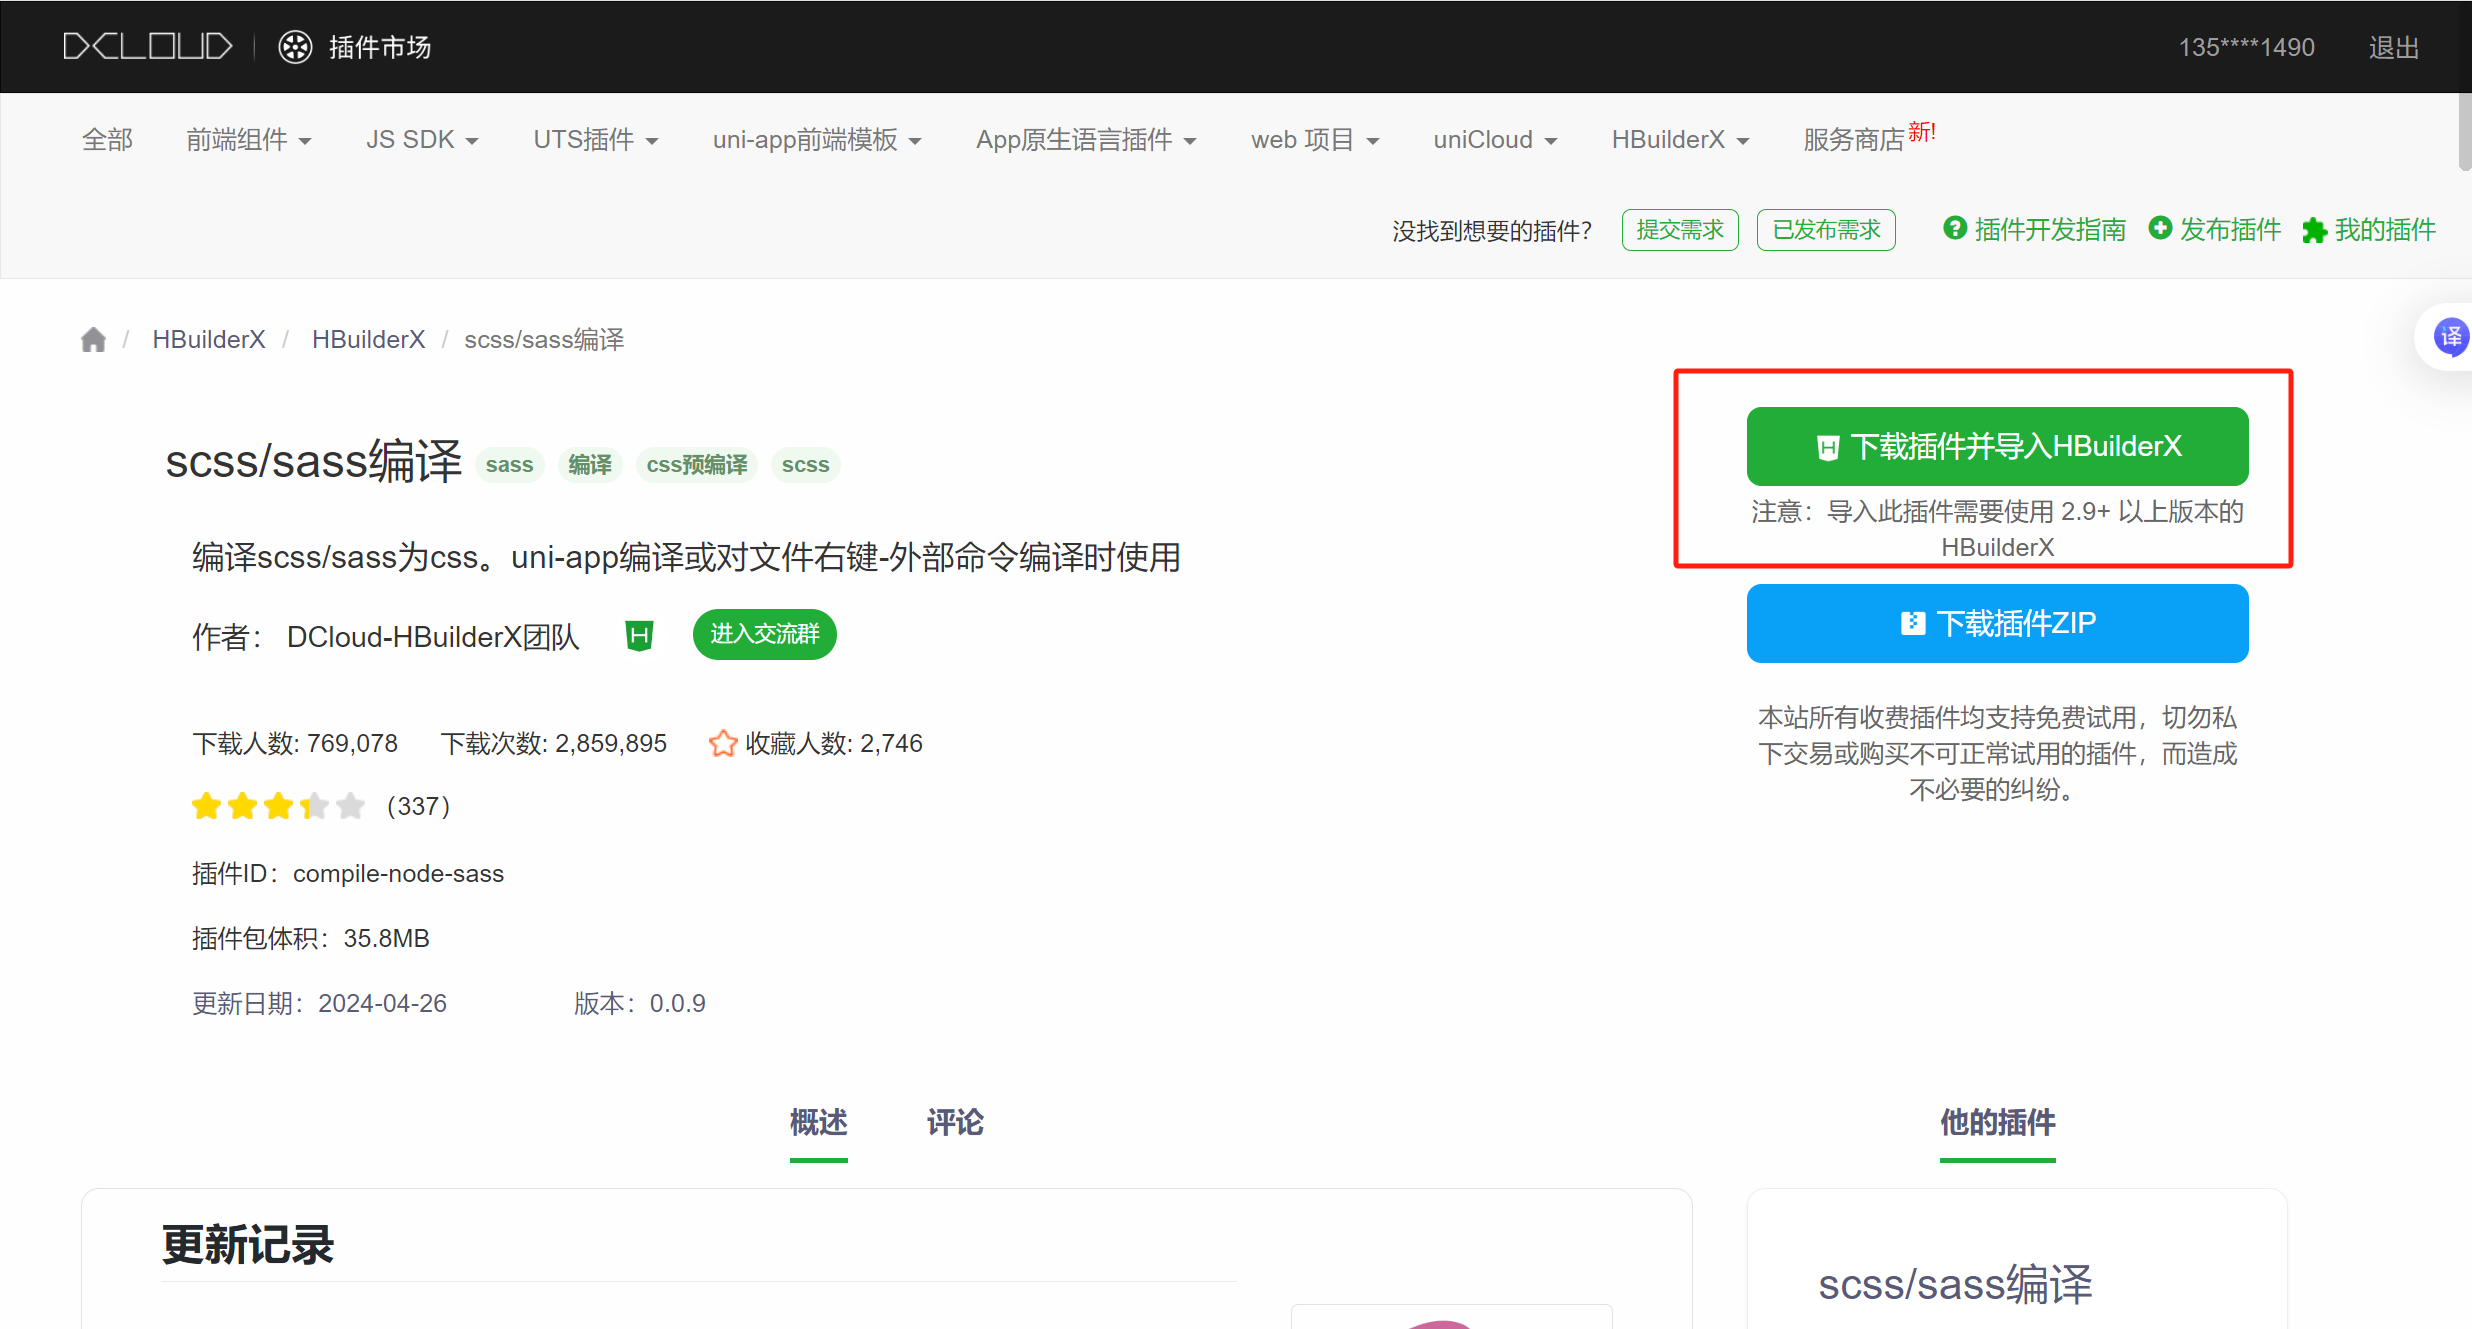The height and width of the screenshot is (1329, 2472).
Task: Click the publish plugin plus icon
Action: pyautogui.click(x=2160, y=229)
